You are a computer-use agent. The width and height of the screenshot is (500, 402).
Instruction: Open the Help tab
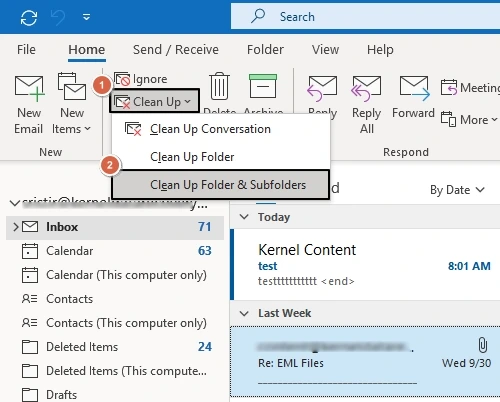coord(380,50)
